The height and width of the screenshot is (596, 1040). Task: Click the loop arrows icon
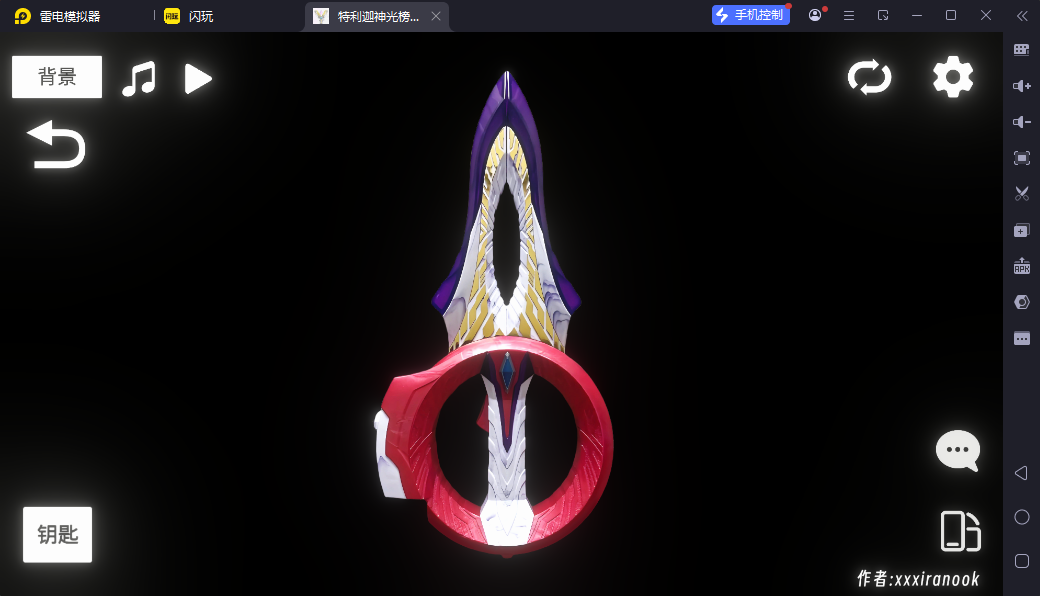pos(870,77)
